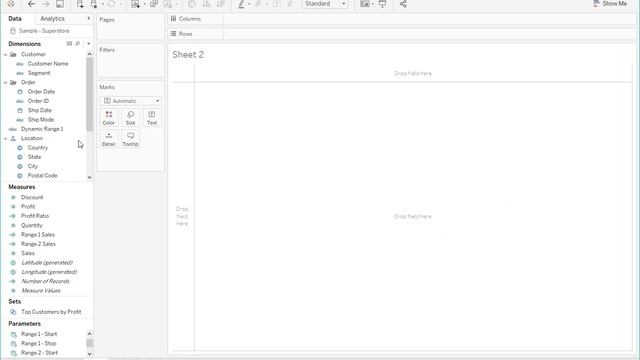
Task: Click the New Worksheet icon
Action: point(136,4)
